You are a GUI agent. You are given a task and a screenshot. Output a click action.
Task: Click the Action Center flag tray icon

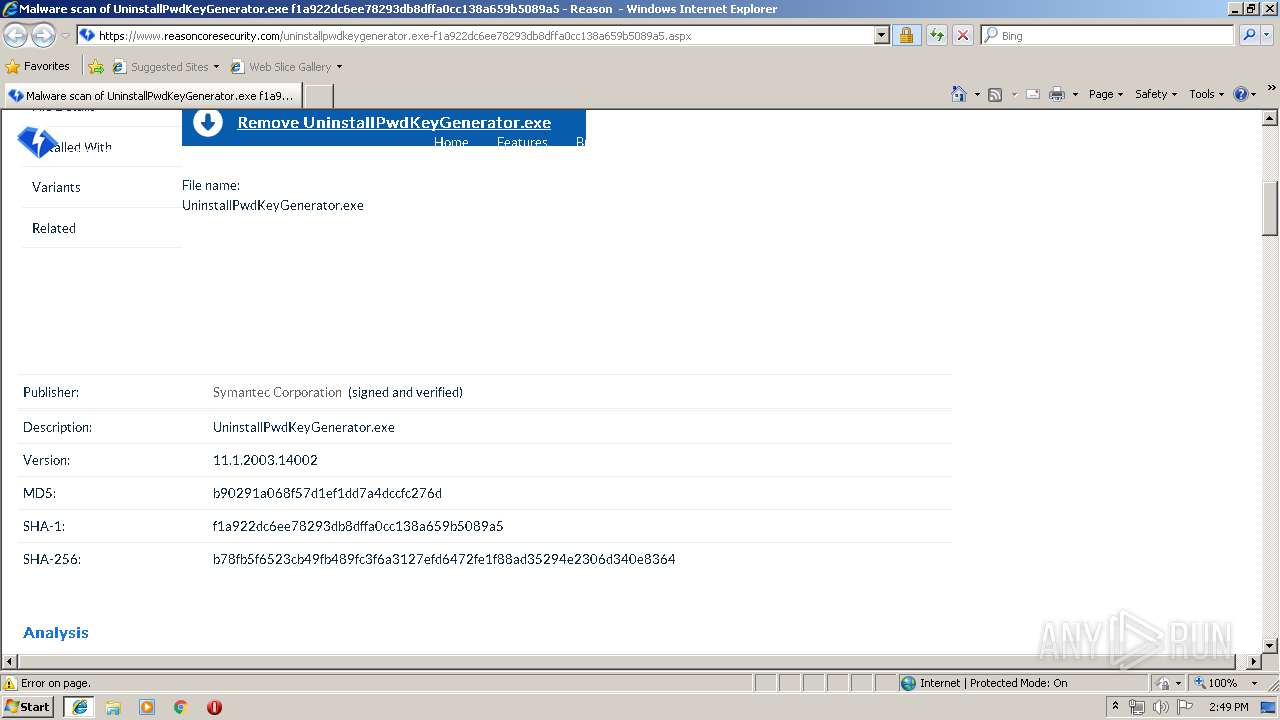click(x=1185, y=707)
